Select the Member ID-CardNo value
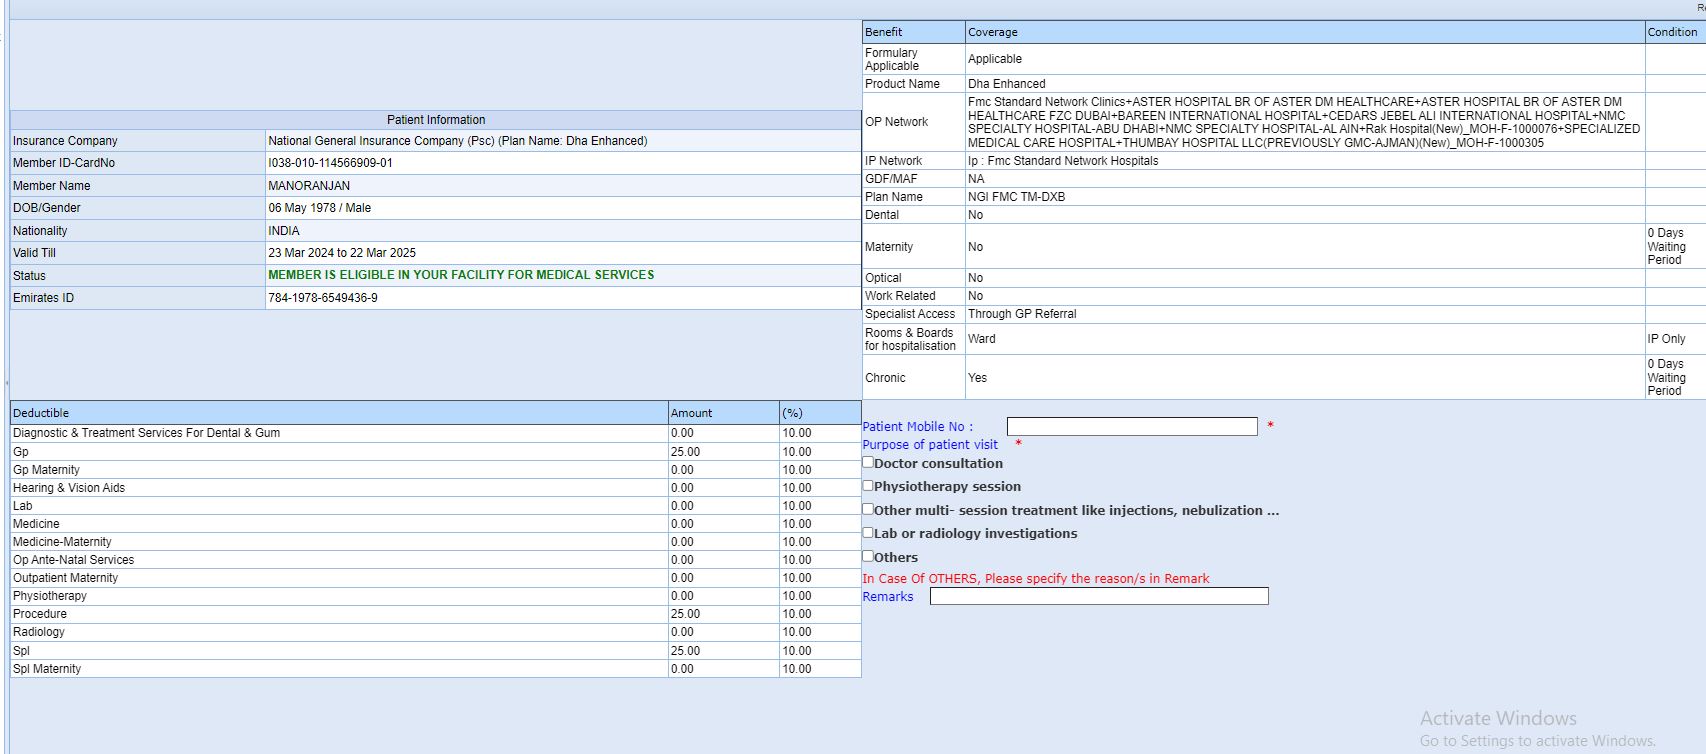The image size is (1706, 754). click(x=330, y=163)
